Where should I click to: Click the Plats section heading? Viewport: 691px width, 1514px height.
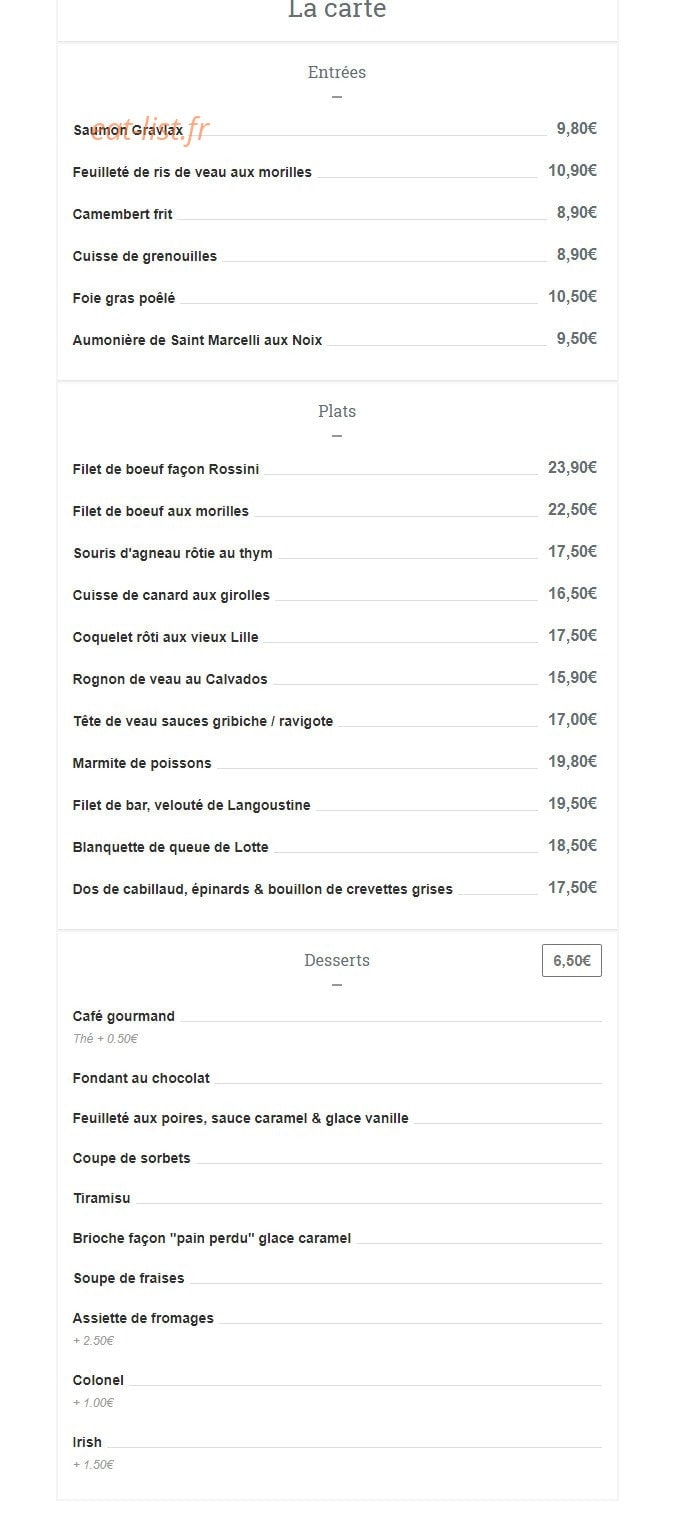pos(337,411)
